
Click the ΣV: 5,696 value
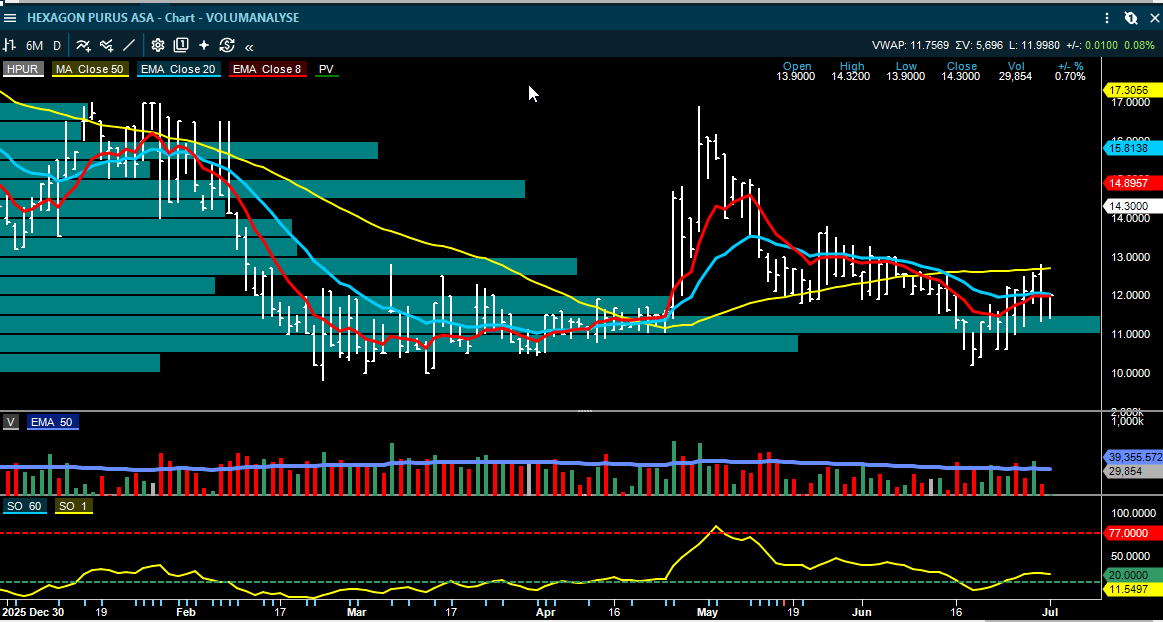pos(979,45)
